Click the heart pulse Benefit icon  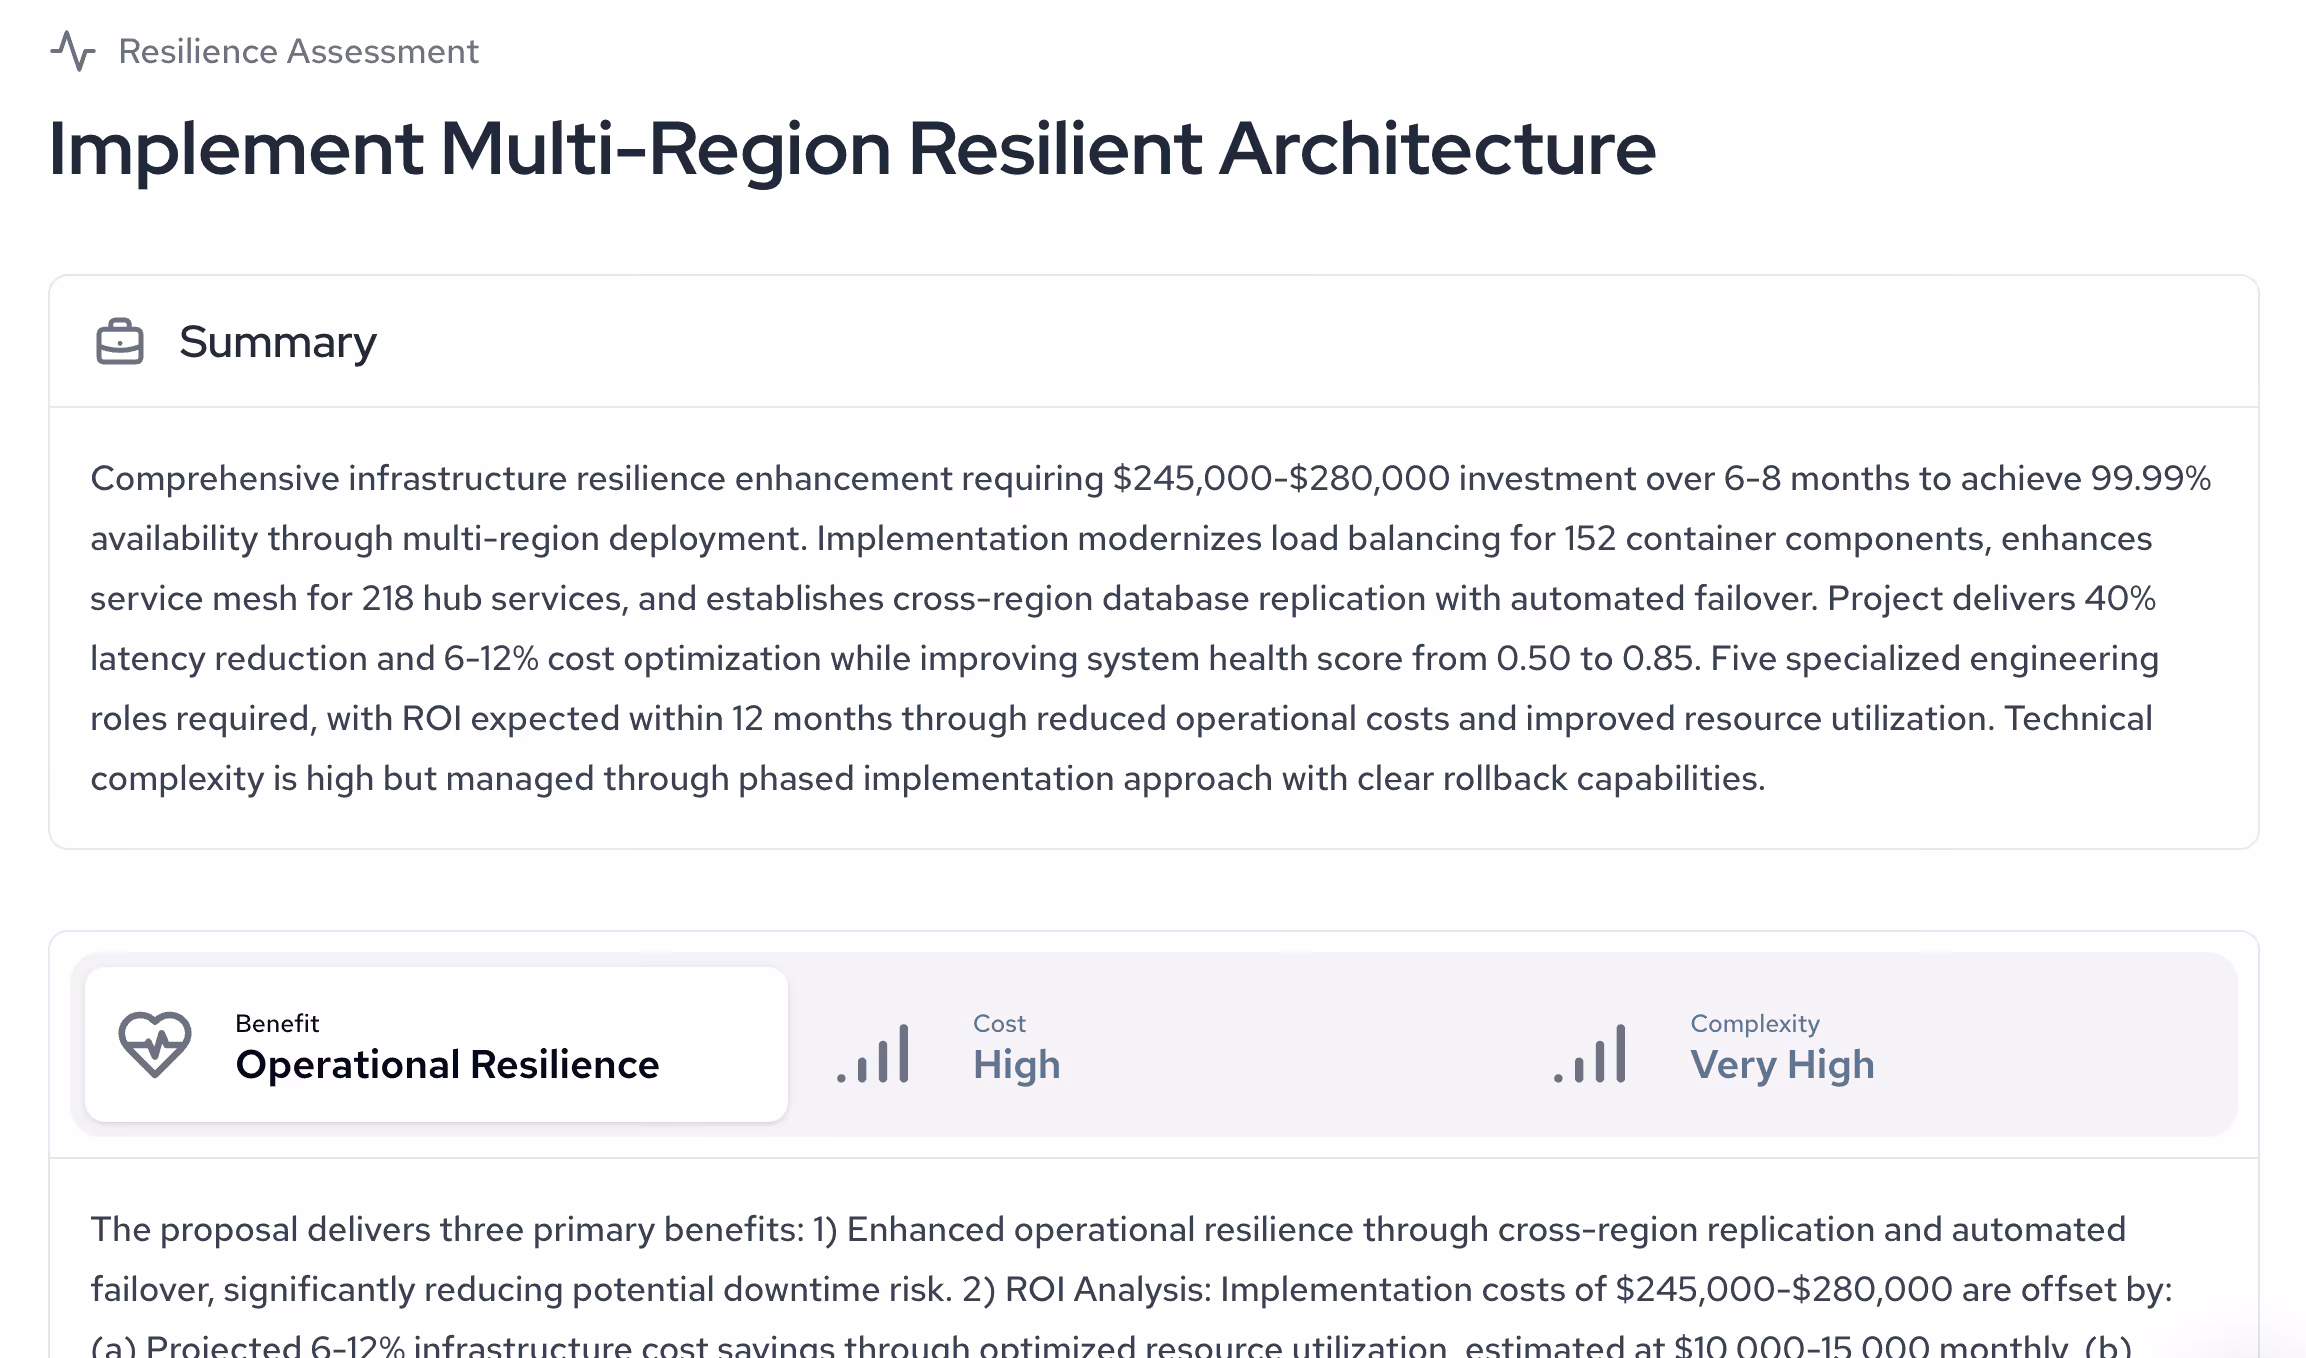coord(155,1044)
